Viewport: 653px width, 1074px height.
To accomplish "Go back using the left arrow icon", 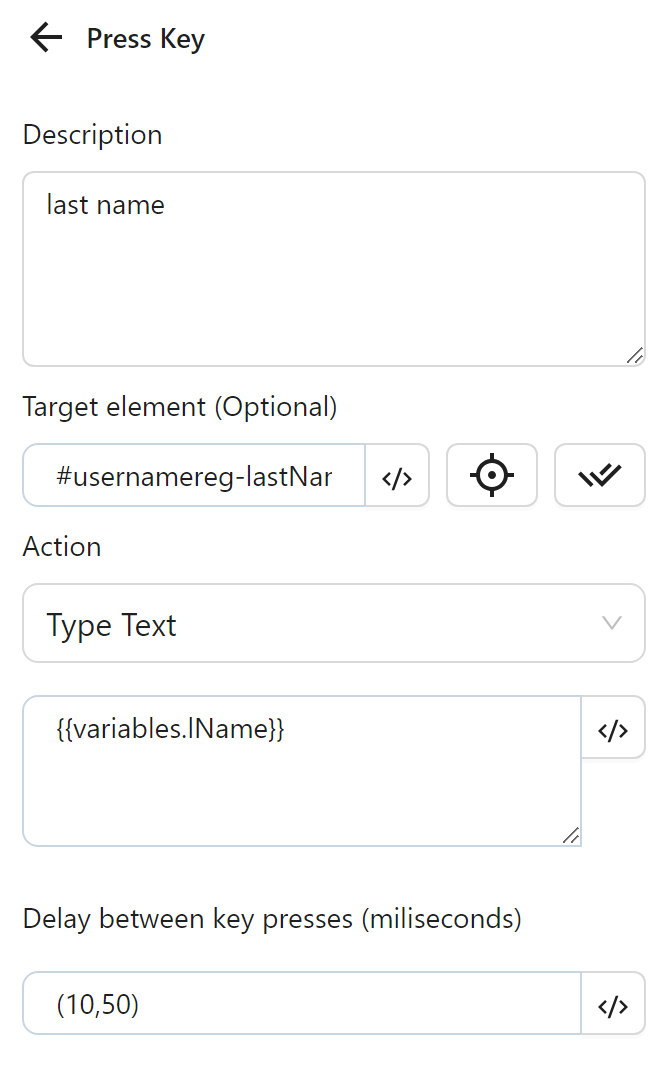I will pos(46,38).
